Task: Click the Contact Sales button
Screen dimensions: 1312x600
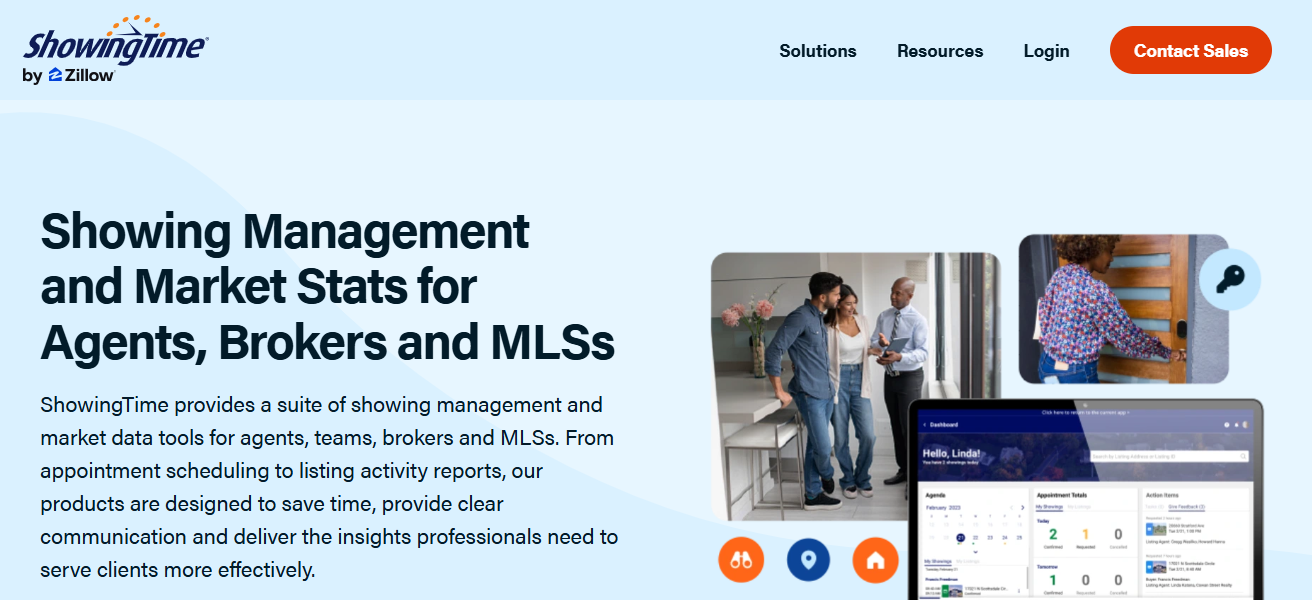Action: coord(1190,50)
